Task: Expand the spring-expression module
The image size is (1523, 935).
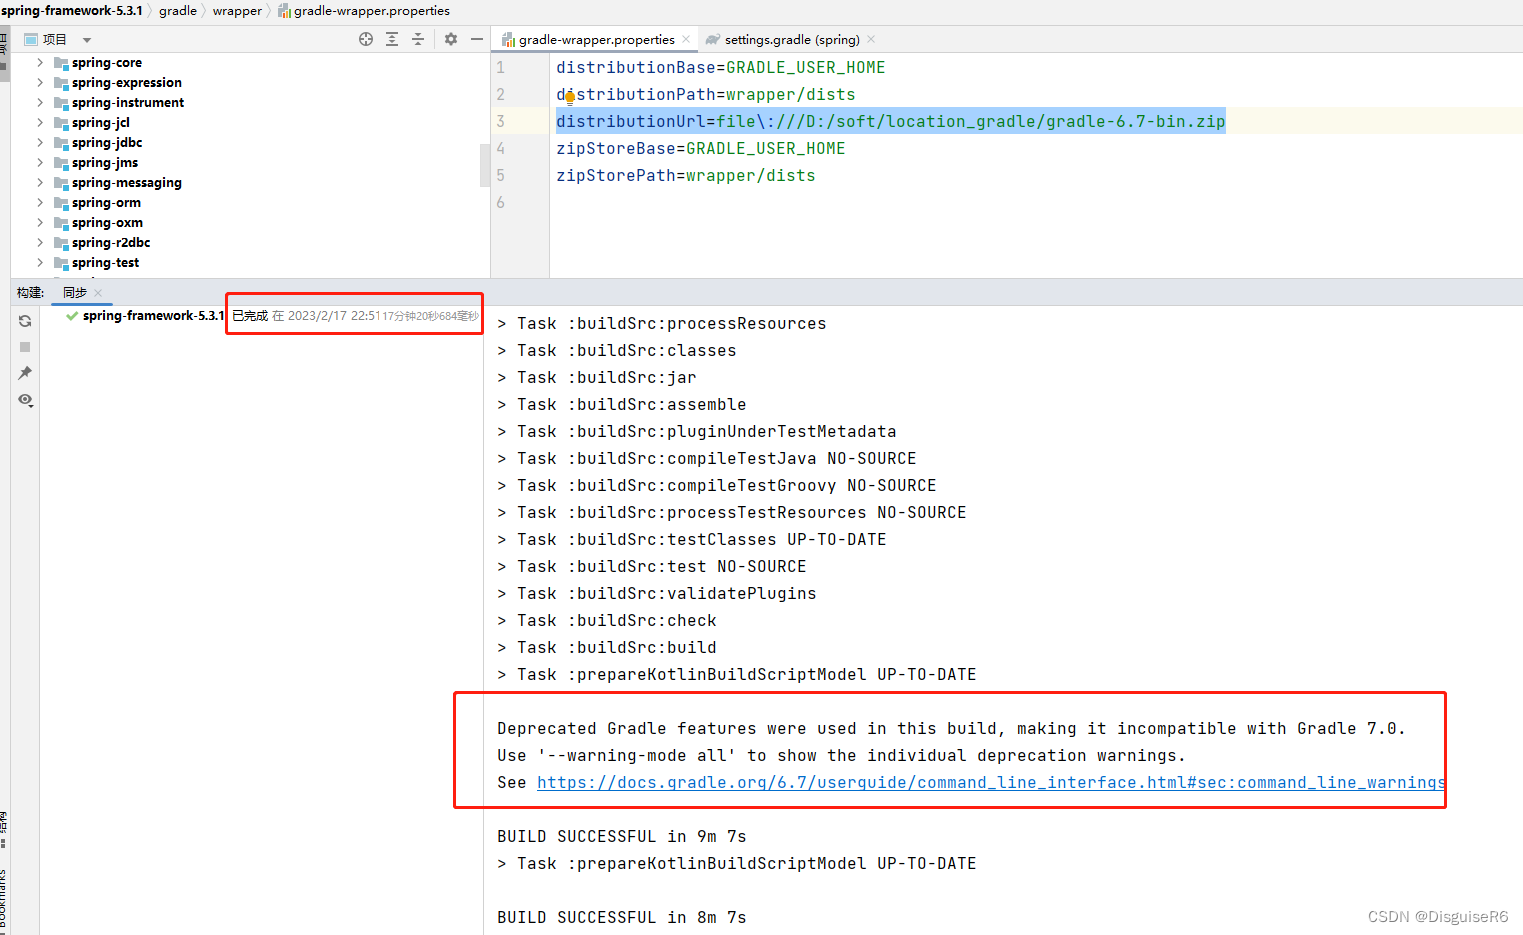Action: pyautogui.click(x=40, y=82)
